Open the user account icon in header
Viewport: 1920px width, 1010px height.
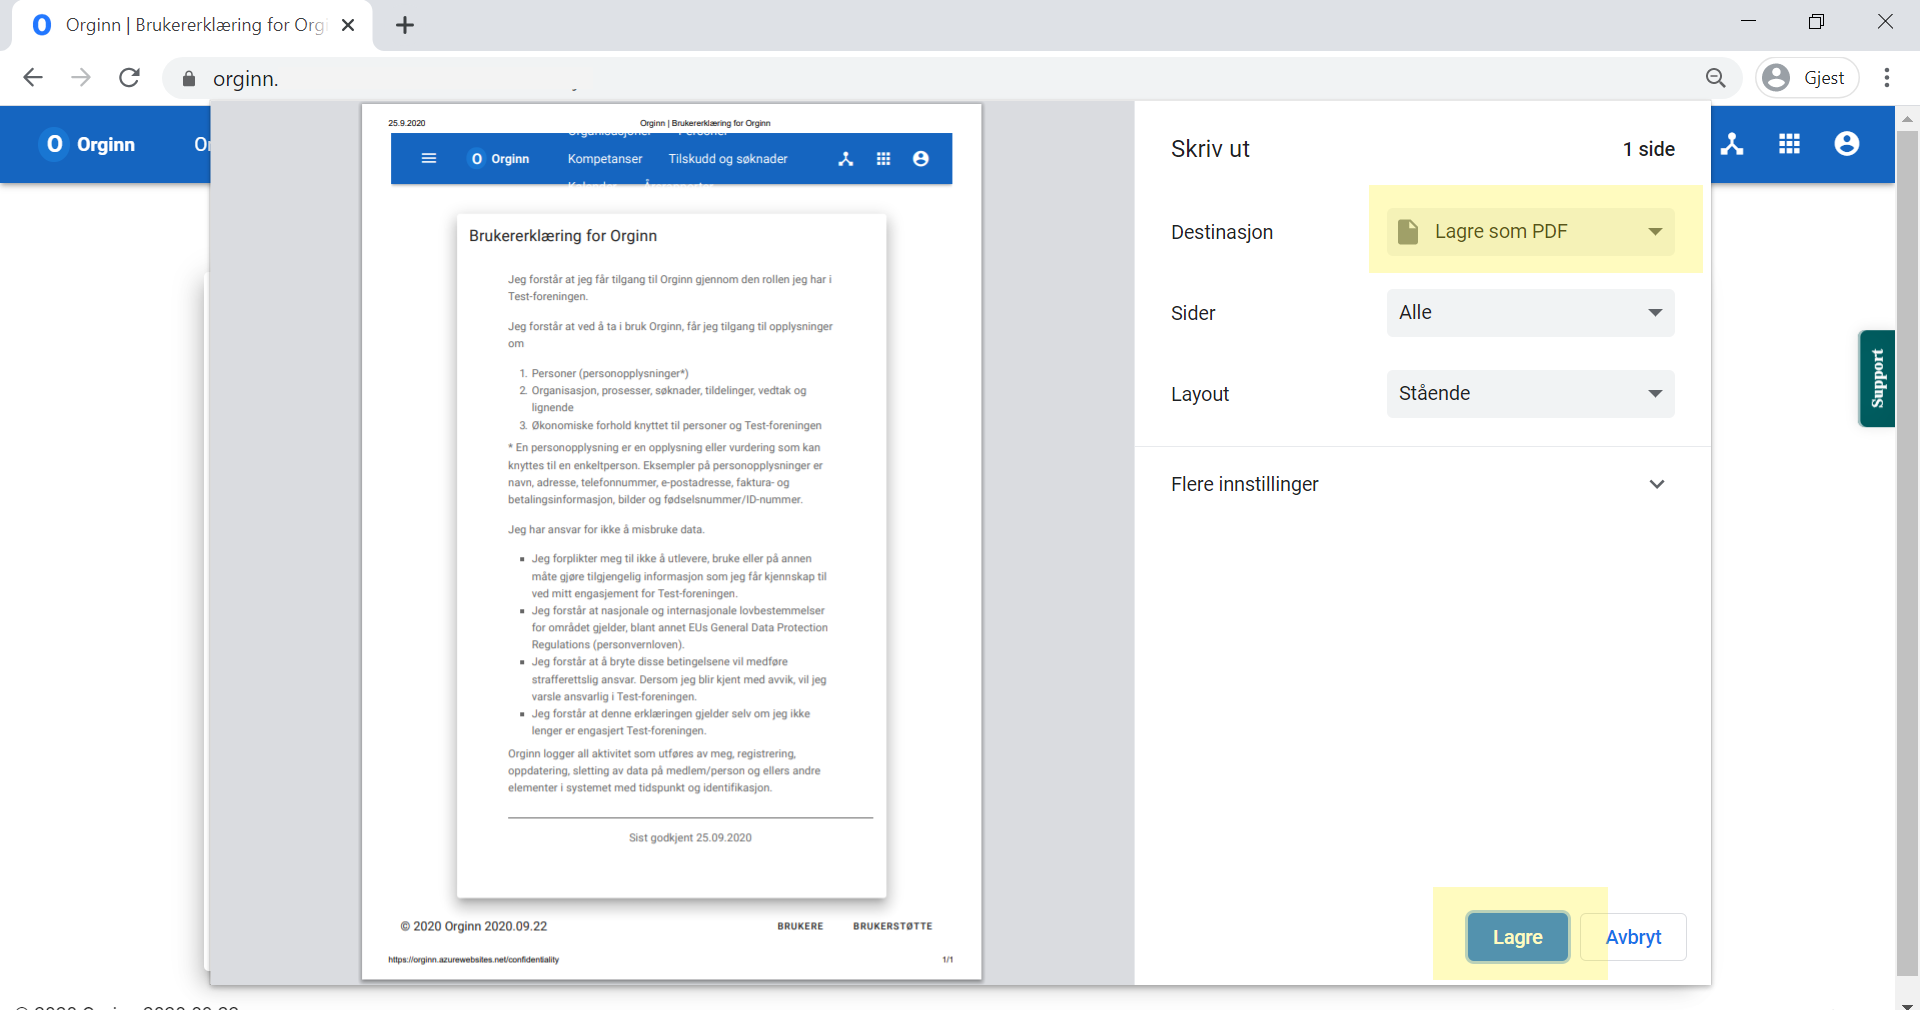coord(1847,144)
